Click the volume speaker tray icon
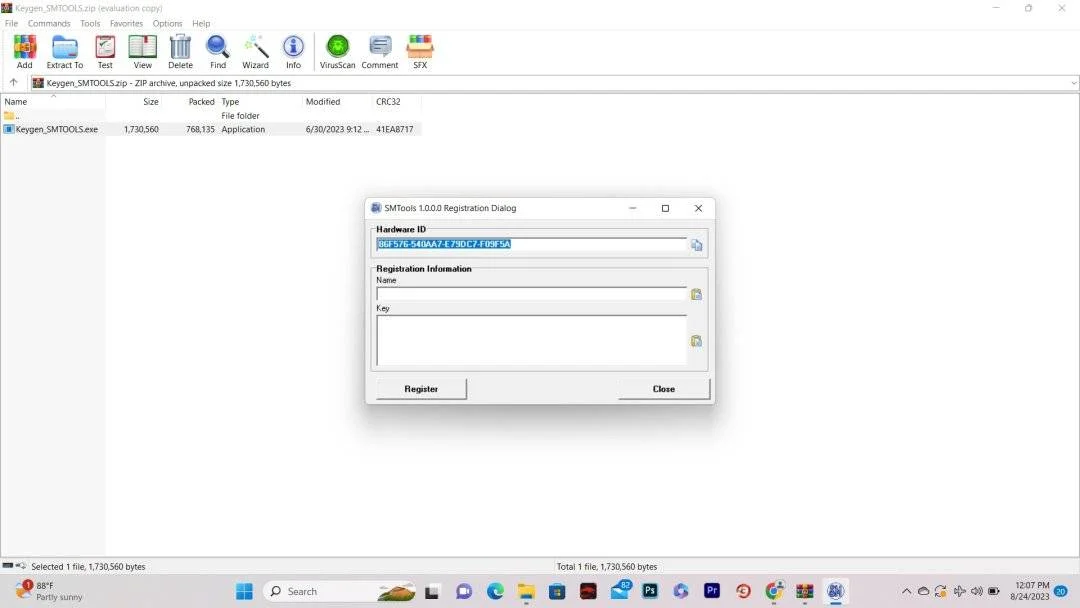This screenshot has width=1080, height=608. (x=977, y=591)
